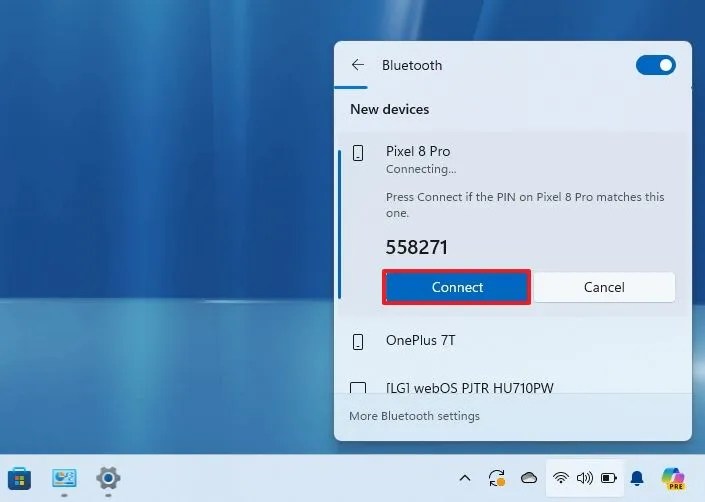Click the PIN code 558271
The width and height of the screenshot is (705, 502).
click(417, 247)
